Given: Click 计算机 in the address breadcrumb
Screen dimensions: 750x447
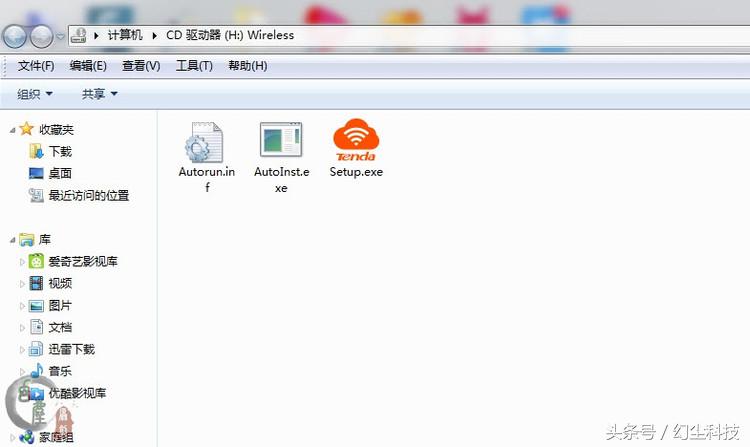Looking at the screenshot, I should pyautogui.click(x=125, y=35).
